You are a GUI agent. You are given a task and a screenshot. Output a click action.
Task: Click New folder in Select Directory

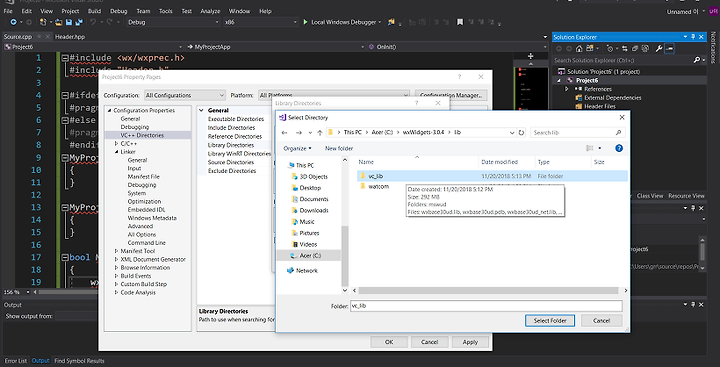[339, 148]
